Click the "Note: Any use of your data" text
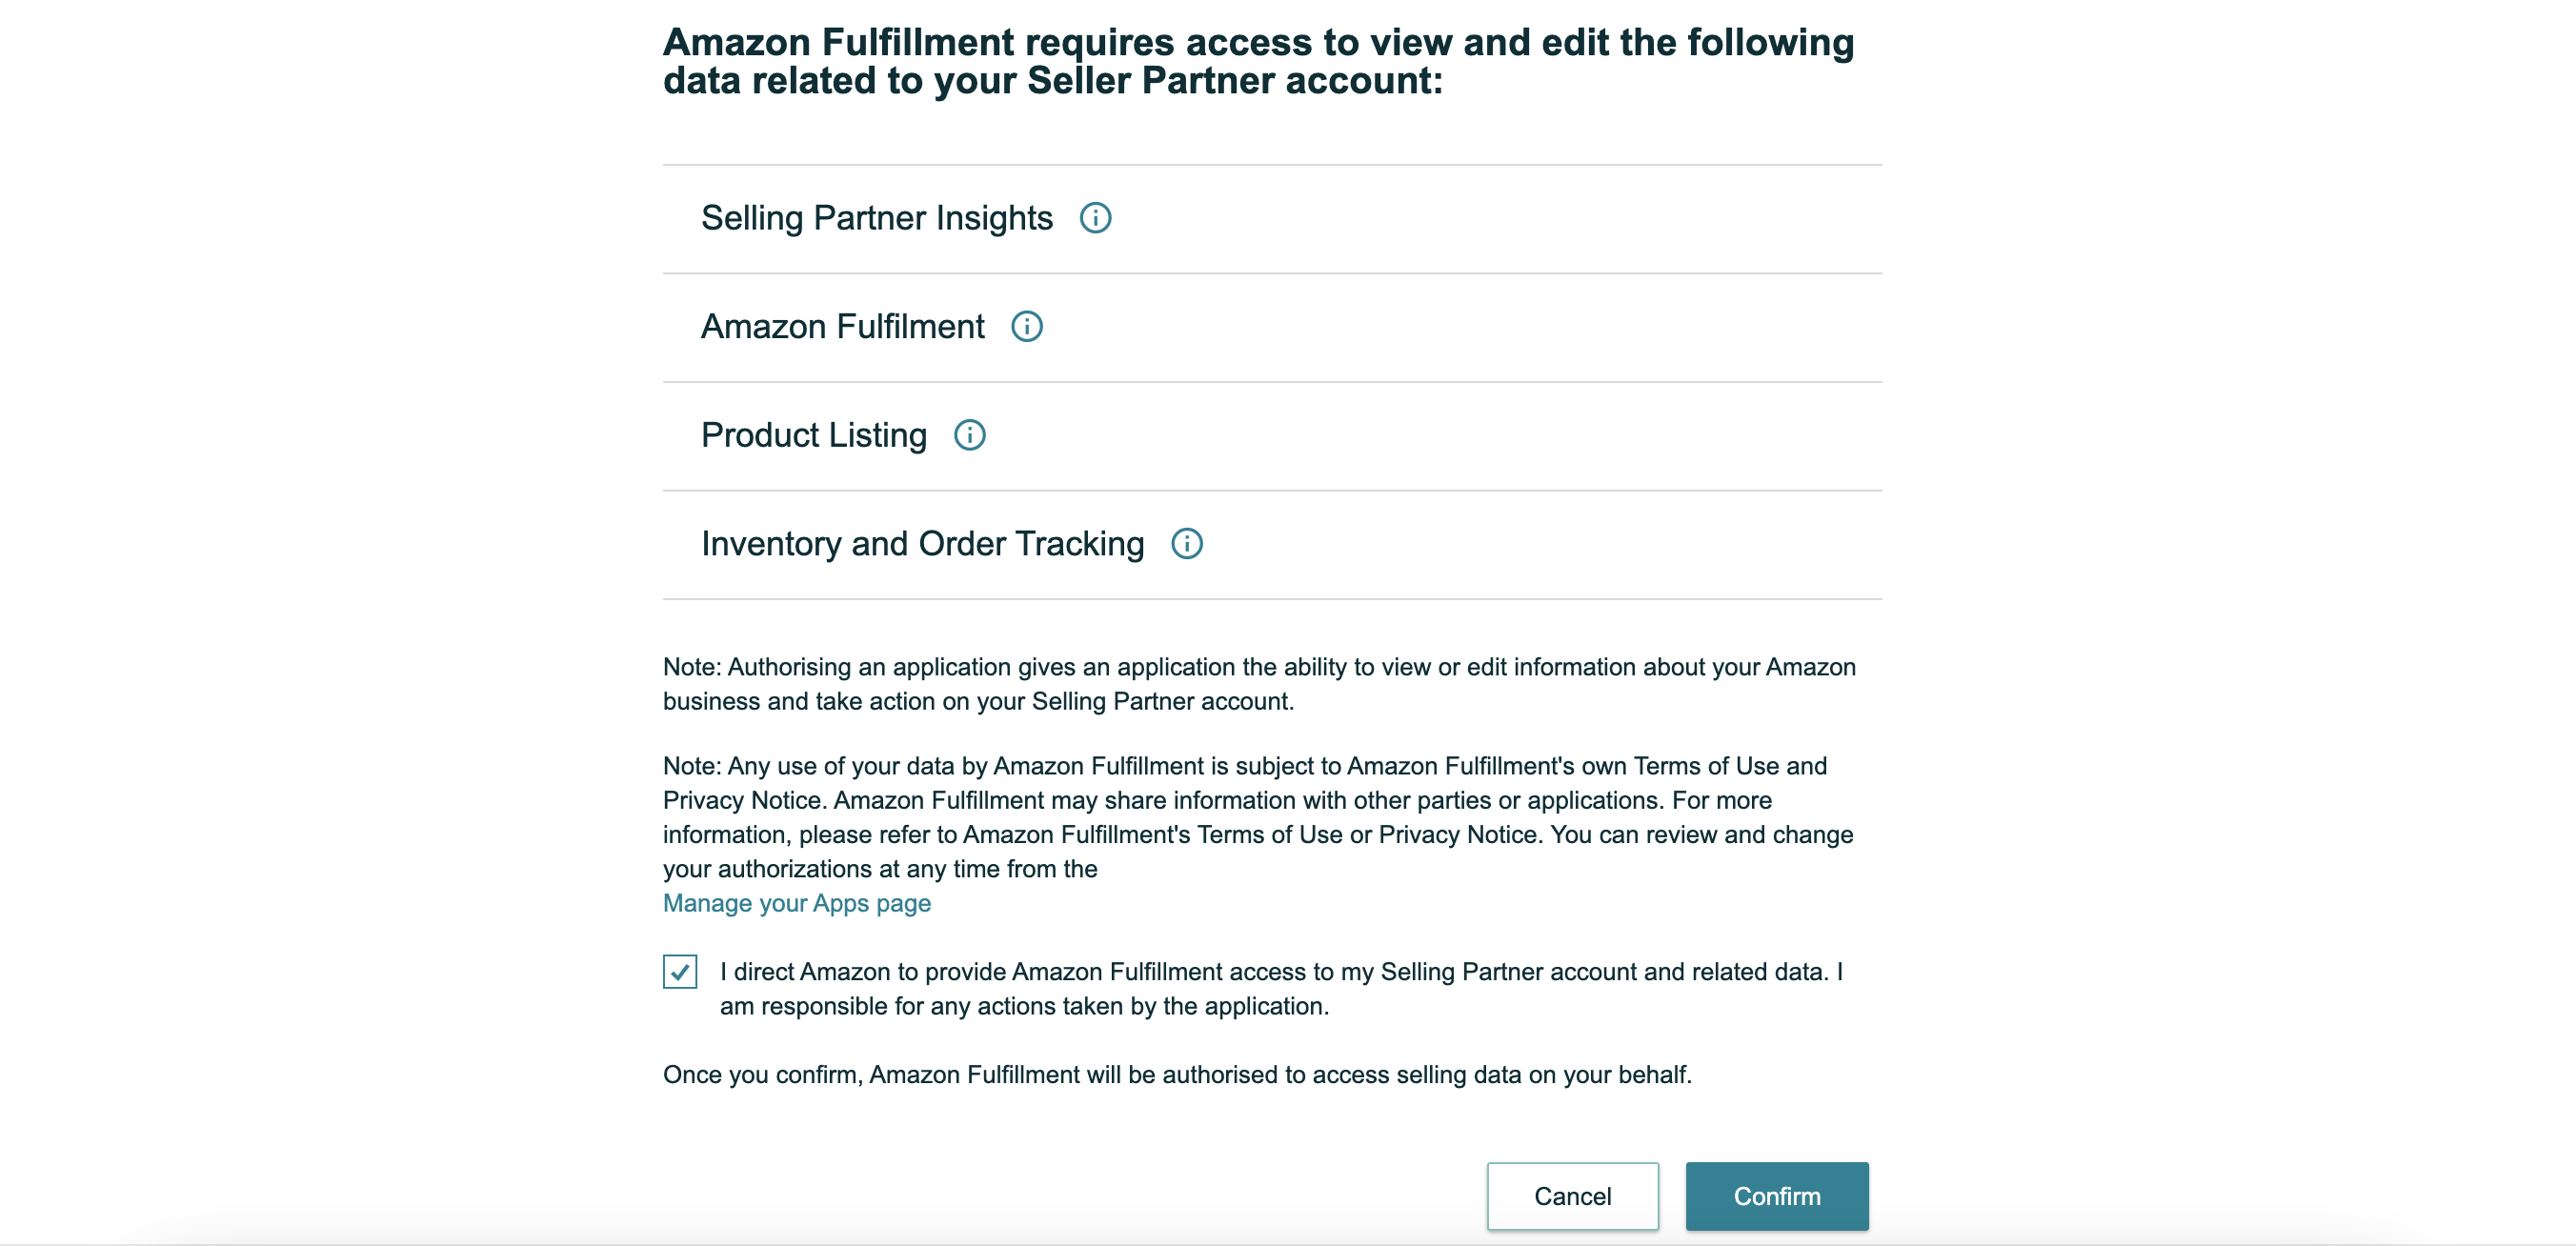Image resolution: width=2576 pixels, height=1246 pixels. point(1244,766)
